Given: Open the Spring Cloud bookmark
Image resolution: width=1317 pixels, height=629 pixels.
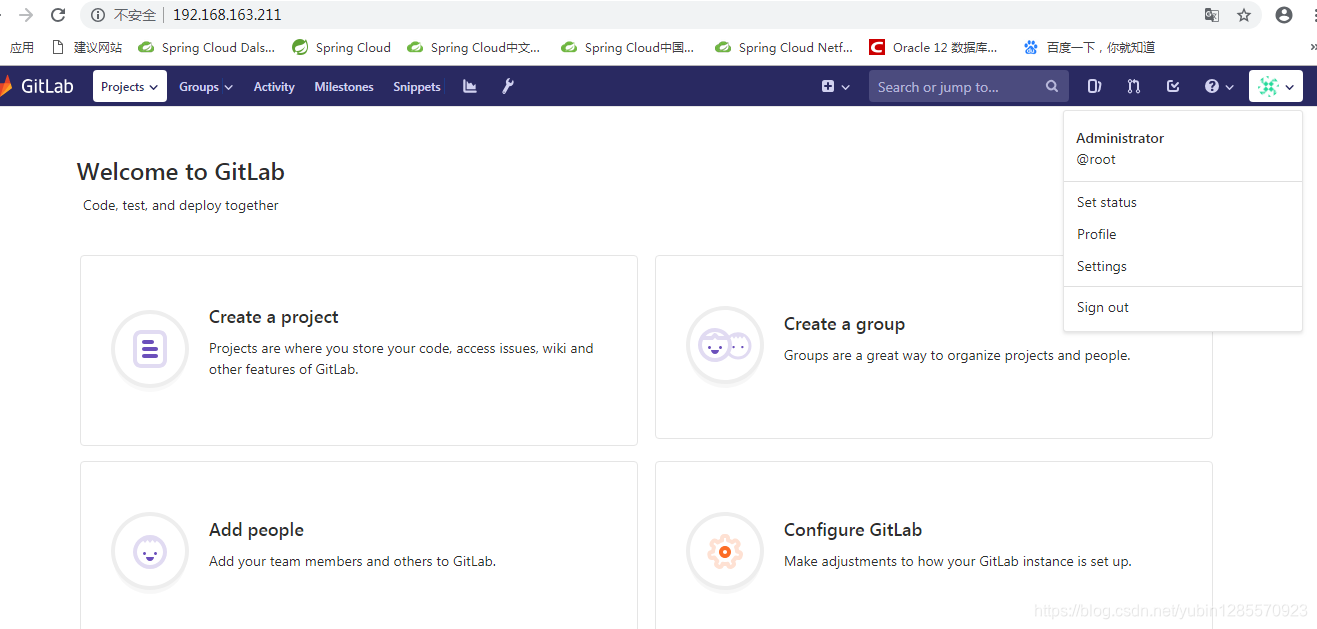Looking at the screenshot, I should click(x=341, y=47).
